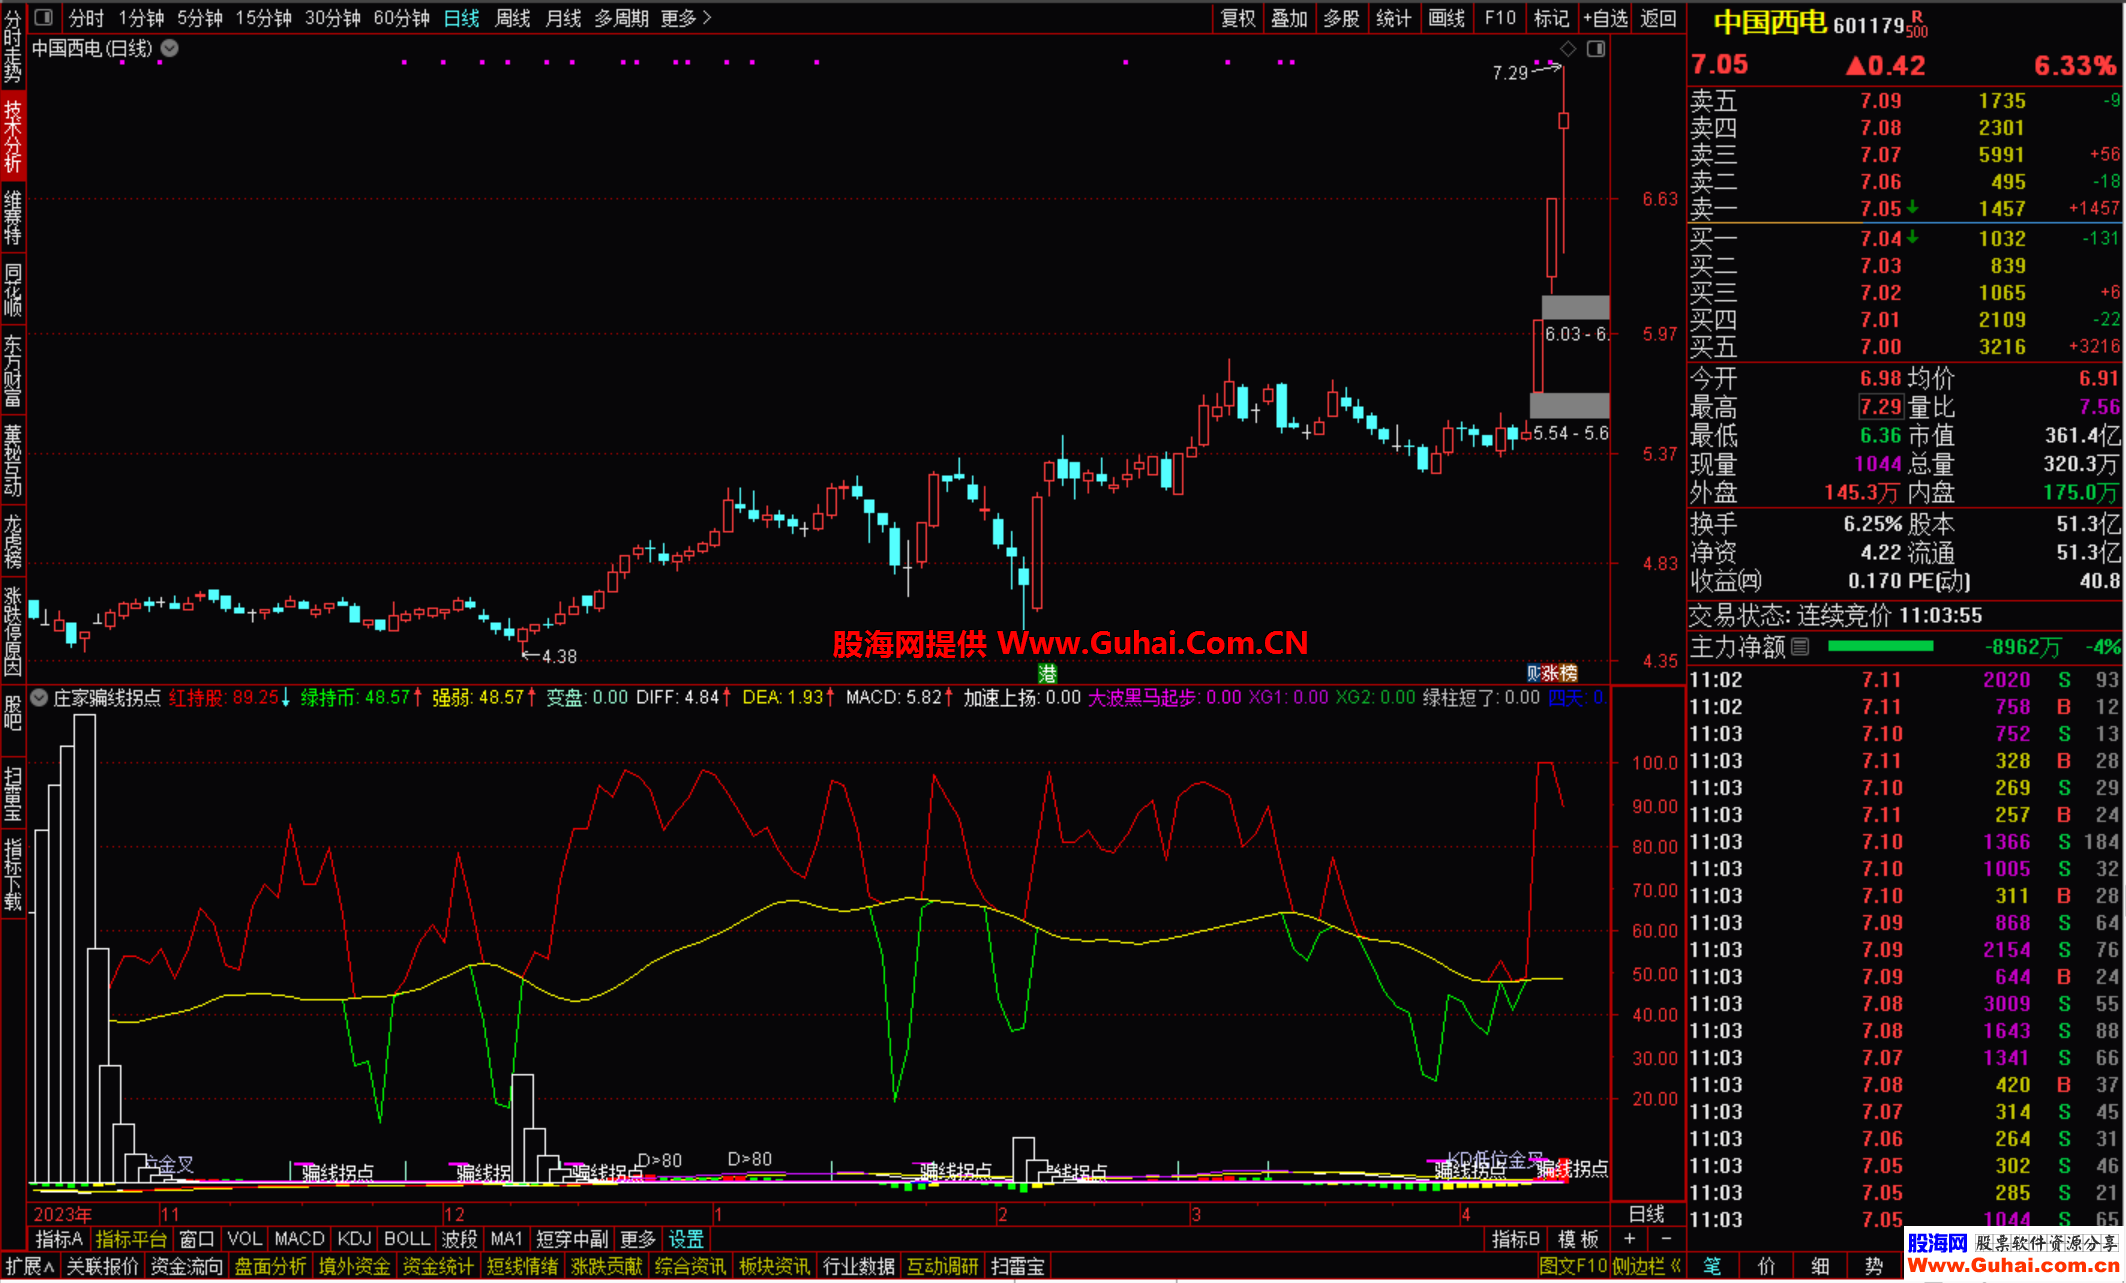The image size is (2126, 1283).
Task: Open the 指标B tab
Action: (x=1516, y=1239)
